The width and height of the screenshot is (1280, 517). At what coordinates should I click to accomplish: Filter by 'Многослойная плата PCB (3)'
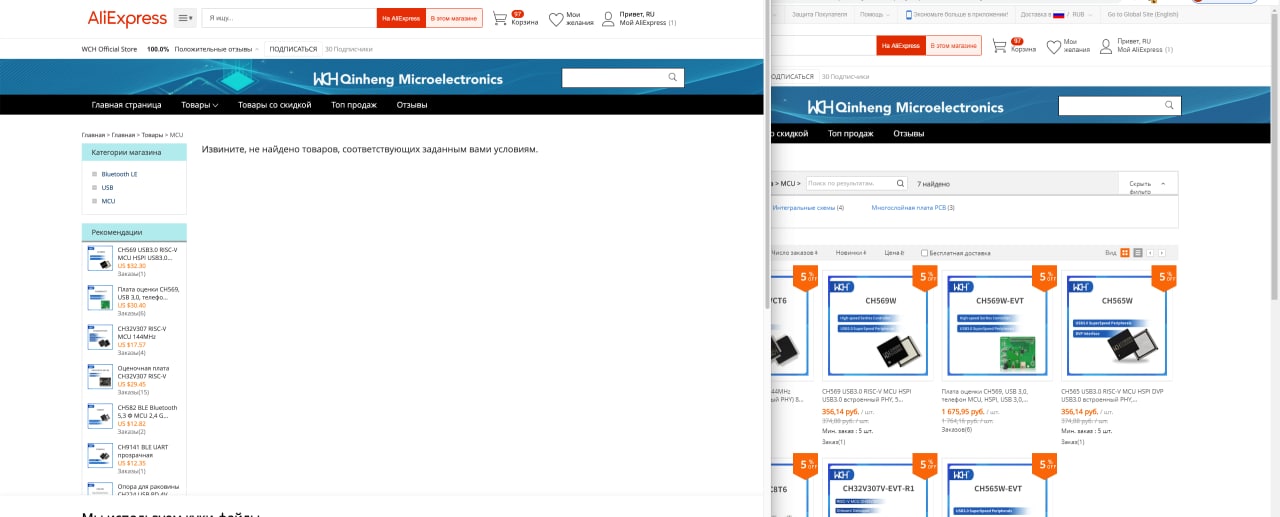point(913,208)
